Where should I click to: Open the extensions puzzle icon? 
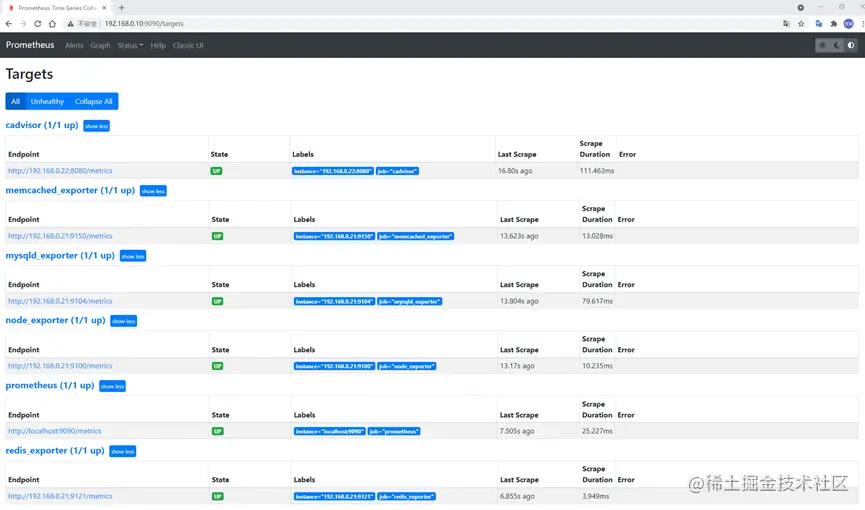(x=834, y=24)
